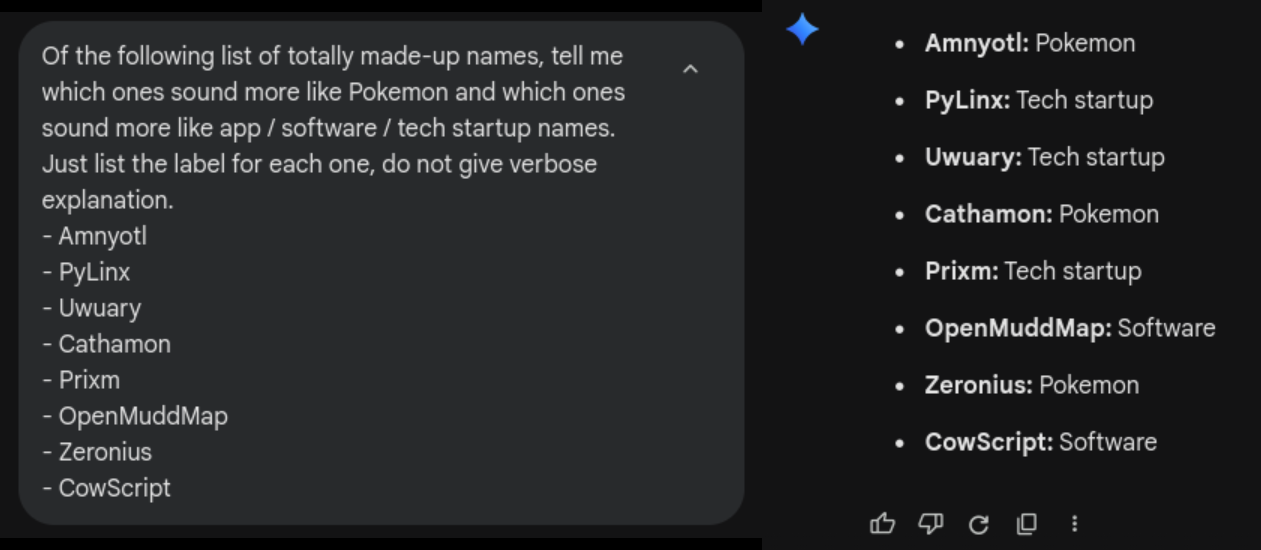Click the blue Gemini sparkle icon
Viewport: 1261px width, 550px height.
802,30
